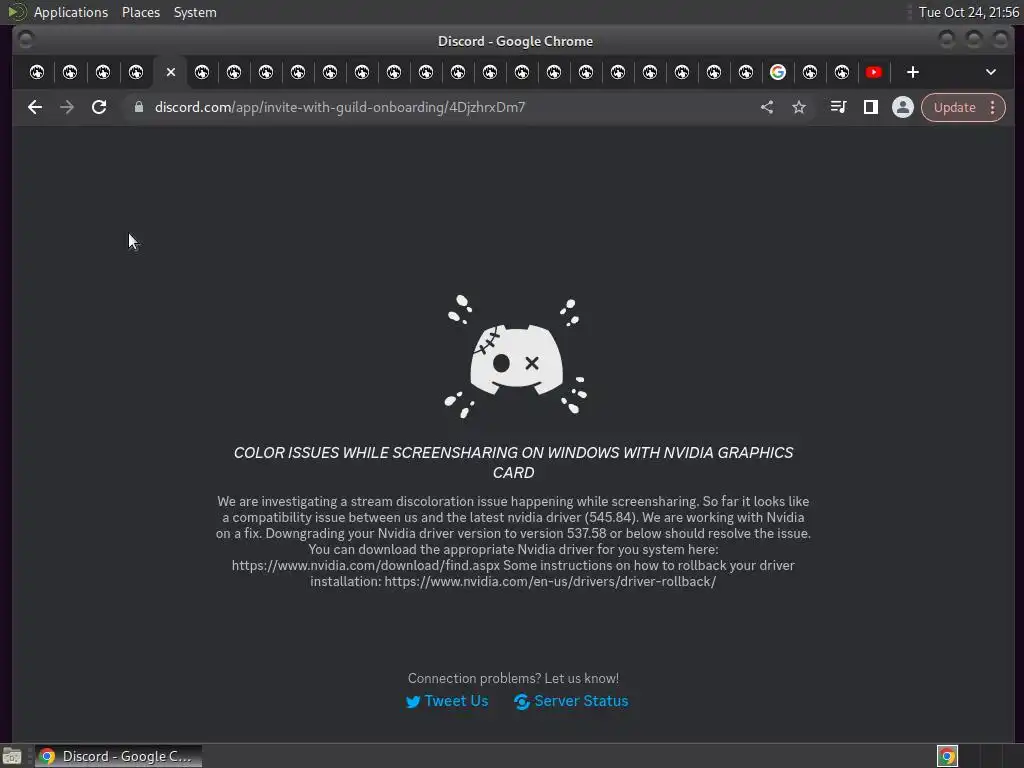Click the forward navigation arrow
Viewport: 1024px width, 768px height.
67,107
